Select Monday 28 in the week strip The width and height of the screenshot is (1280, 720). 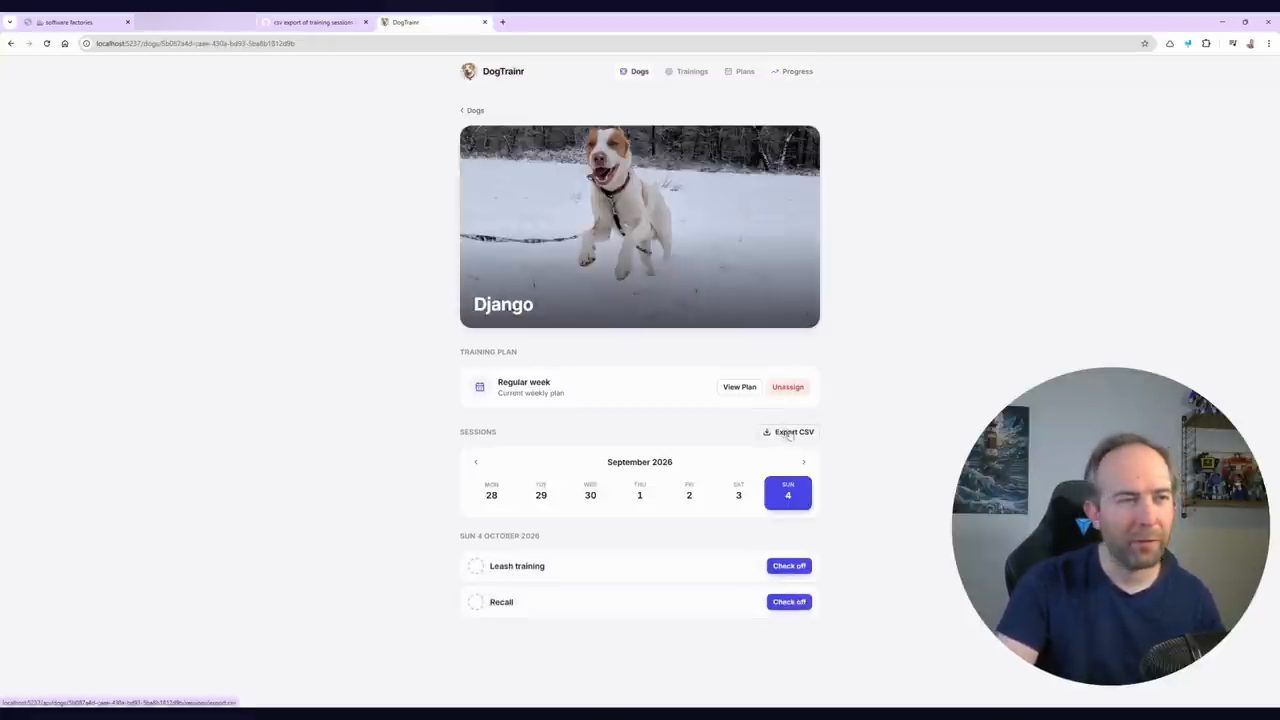(x=491, y=492)
